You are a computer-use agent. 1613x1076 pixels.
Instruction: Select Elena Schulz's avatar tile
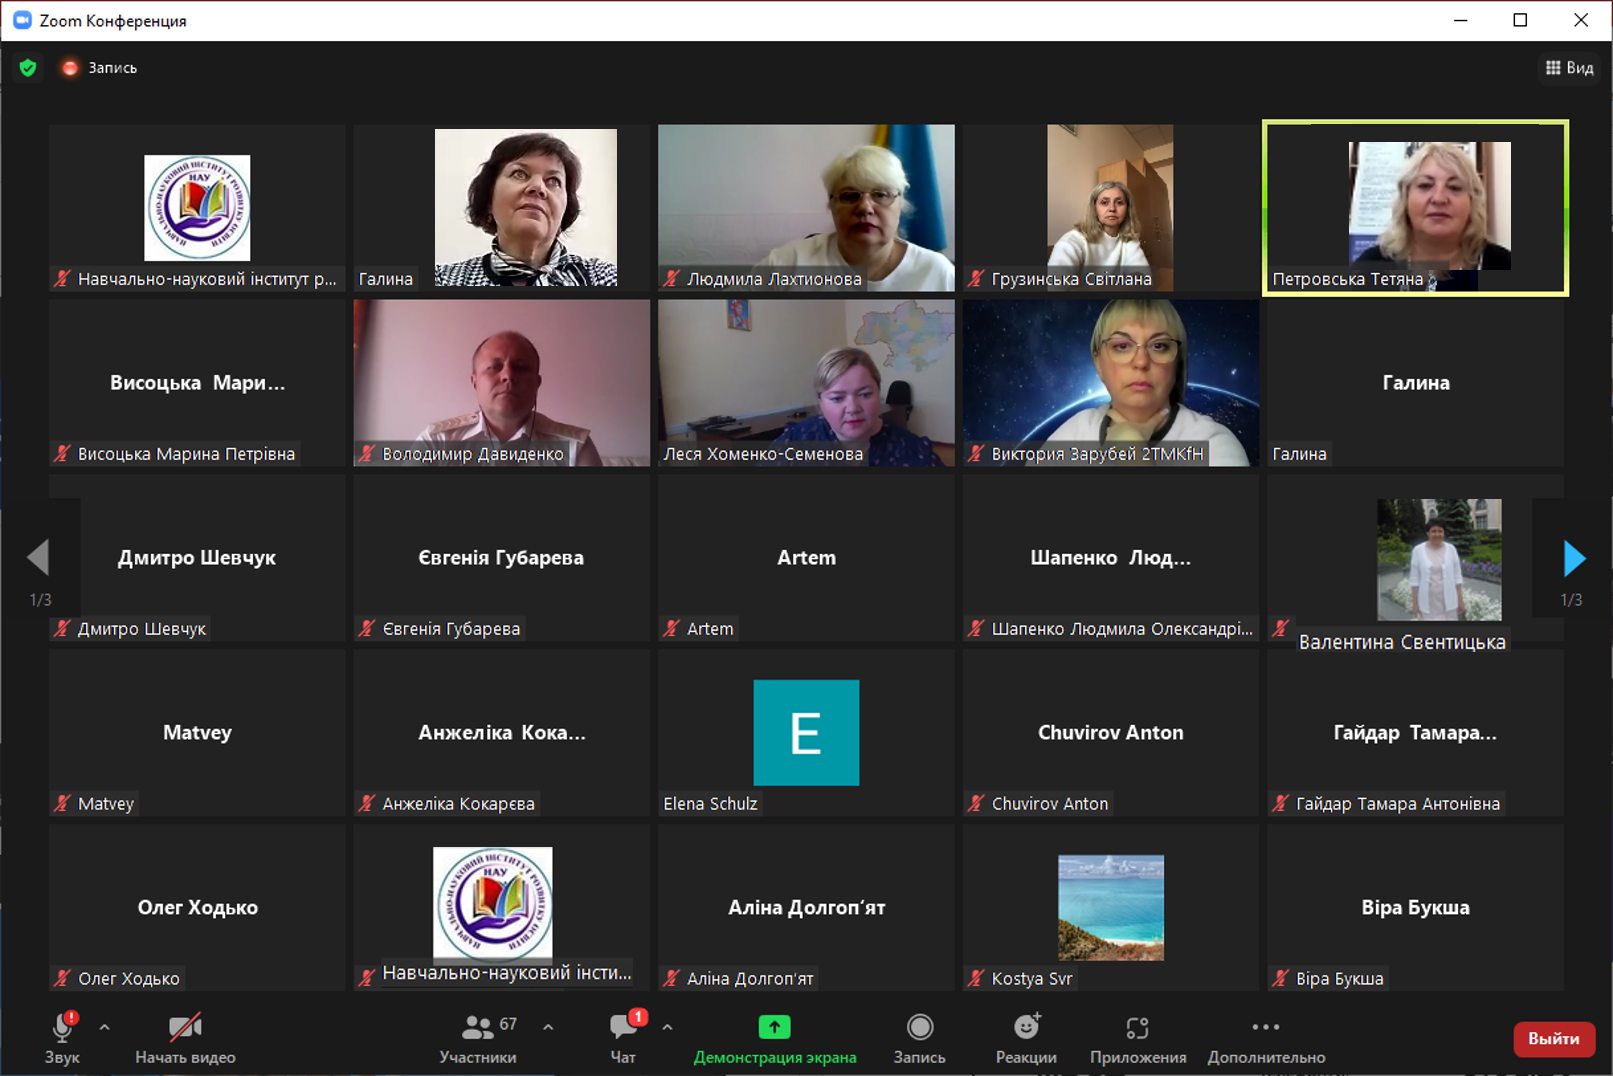806,732
